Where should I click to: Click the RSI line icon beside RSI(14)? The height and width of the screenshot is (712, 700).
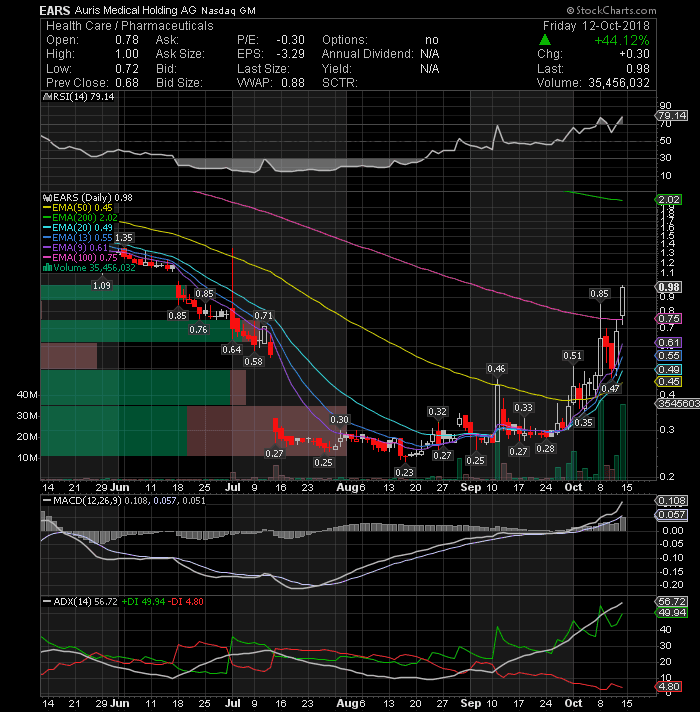click(x=46, y=97)
